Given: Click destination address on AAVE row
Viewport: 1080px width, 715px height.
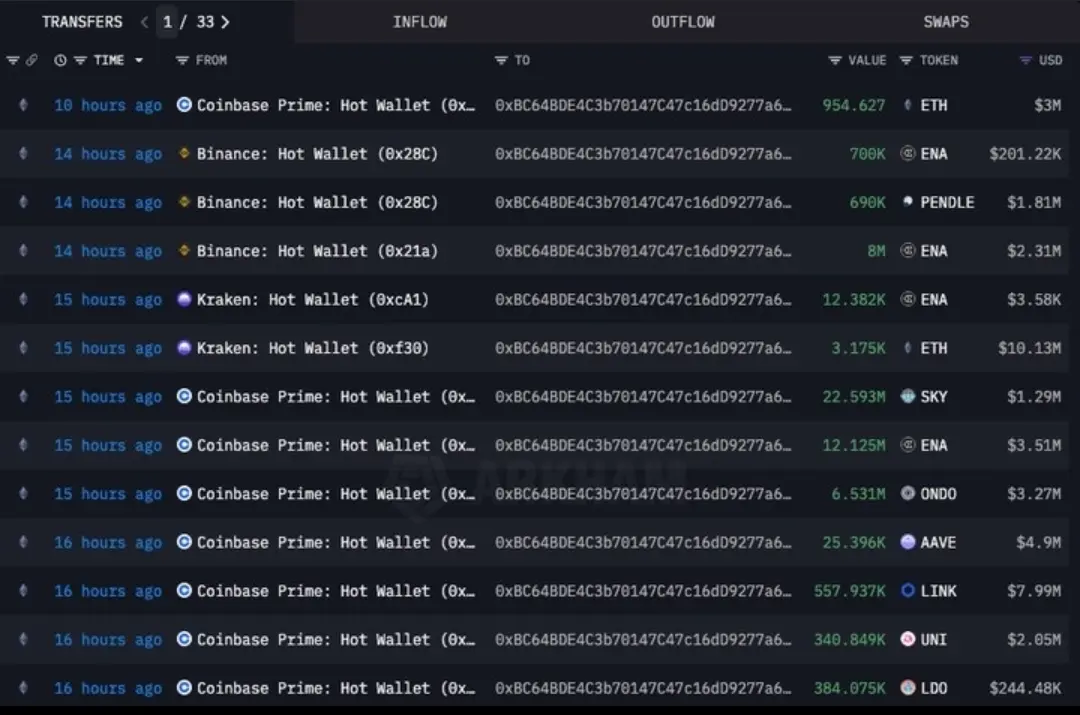Looking at the screenshot, I should coord(643,543).
